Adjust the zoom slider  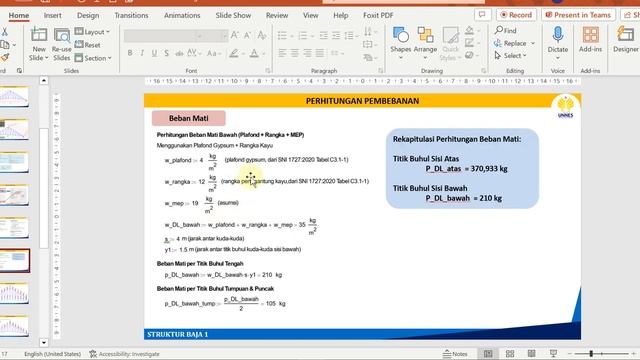(x=591, y=353)
